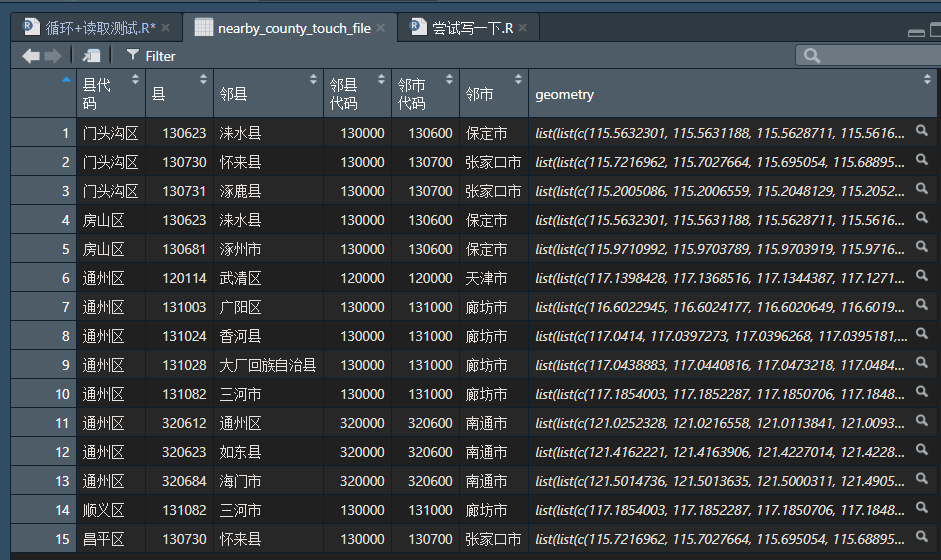Inspect geometry cell in row 4

tap(922, 217)
